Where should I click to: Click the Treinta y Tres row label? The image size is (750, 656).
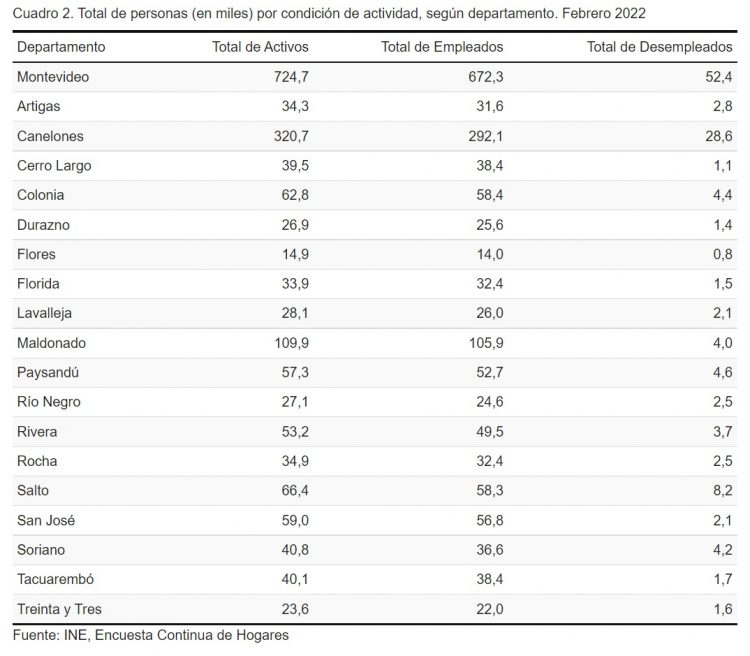59,609
